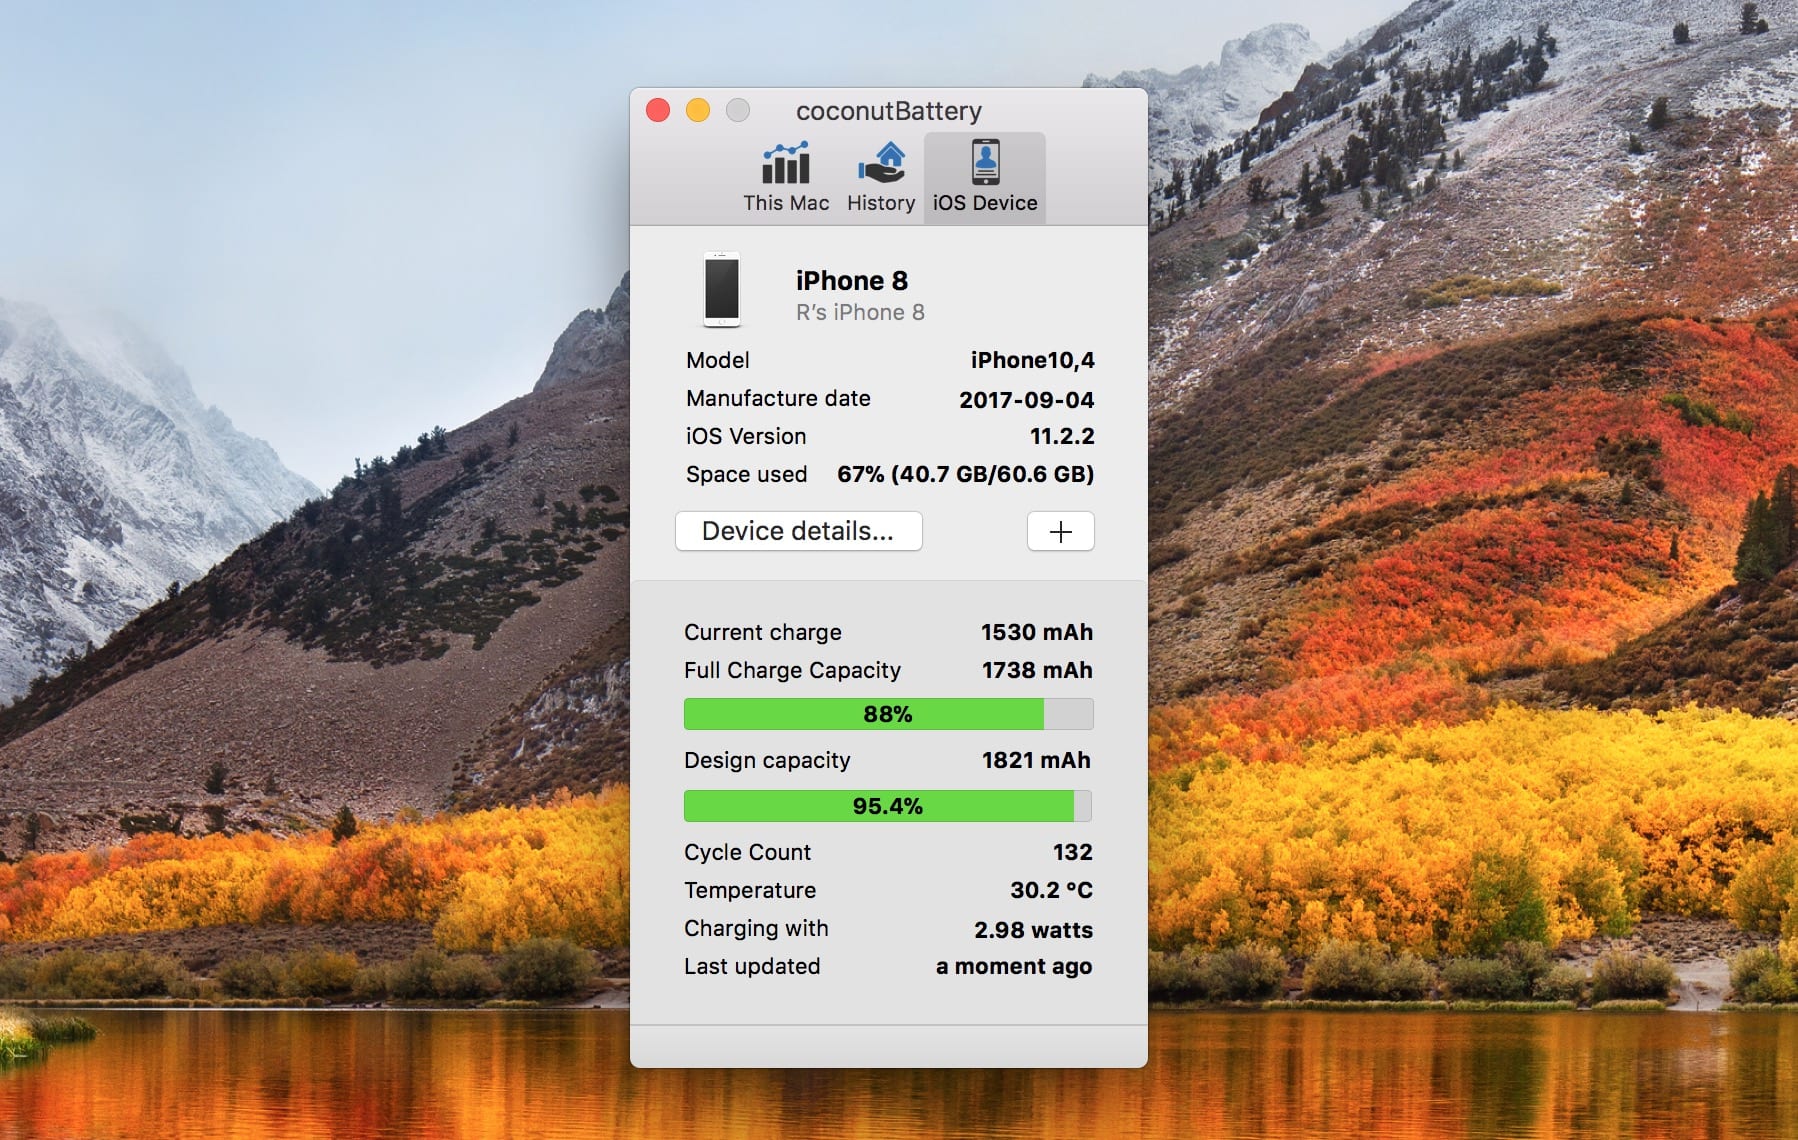Click the Last updated label
Image resolution: width=1798 pixels, height=1140 pixels.
(752, 966)
